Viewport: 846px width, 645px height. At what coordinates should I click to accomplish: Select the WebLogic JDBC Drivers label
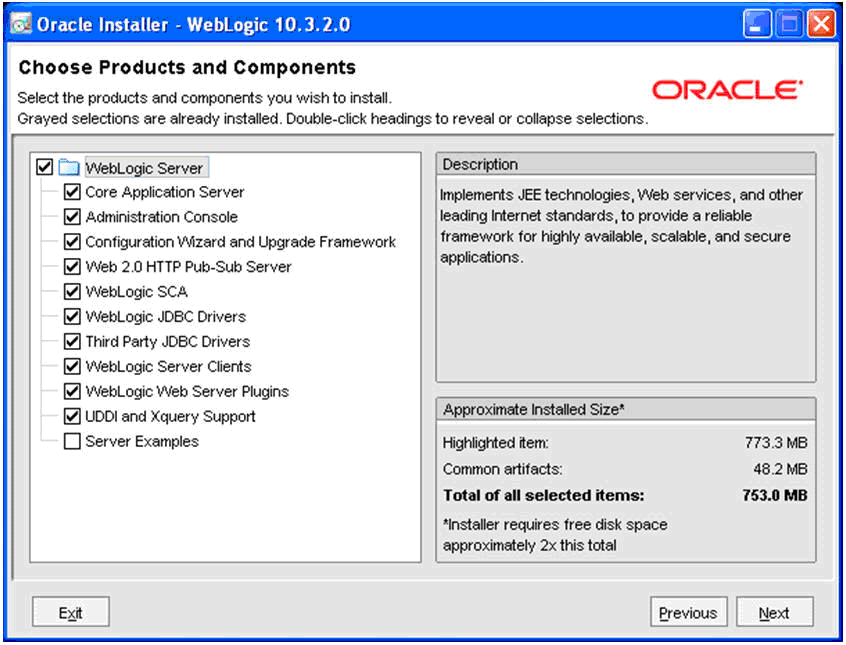[x=166, y=316]
